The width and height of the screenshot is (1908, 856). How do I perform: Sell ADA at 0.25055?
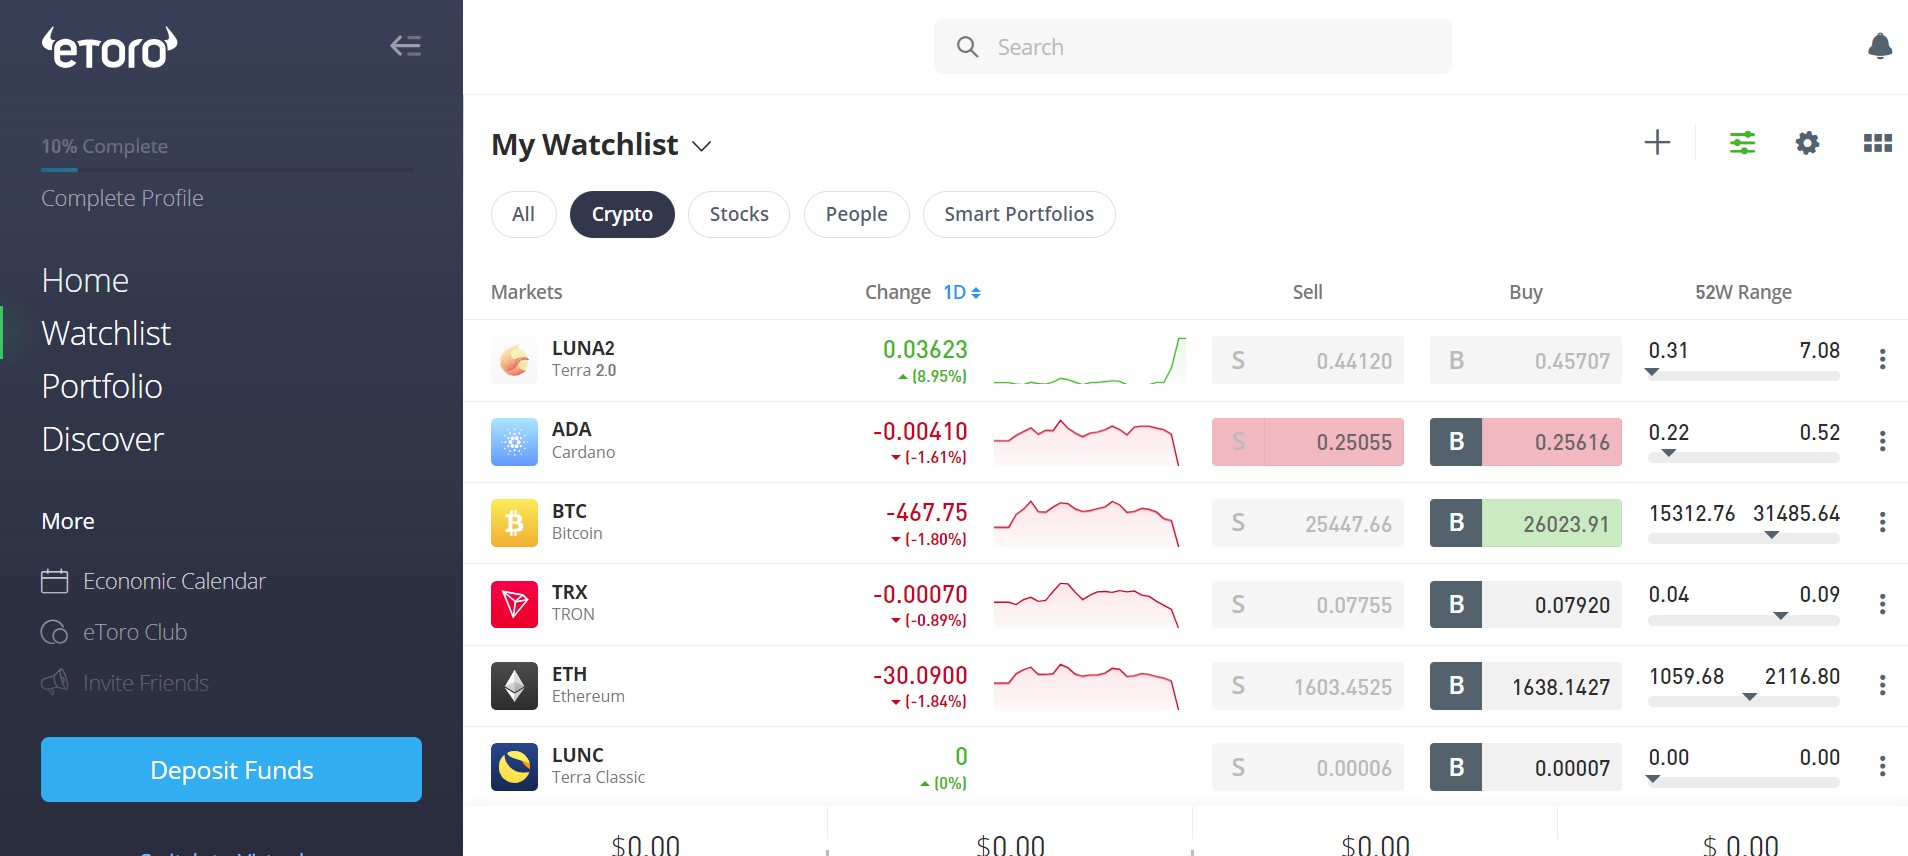pos(1307,441)
